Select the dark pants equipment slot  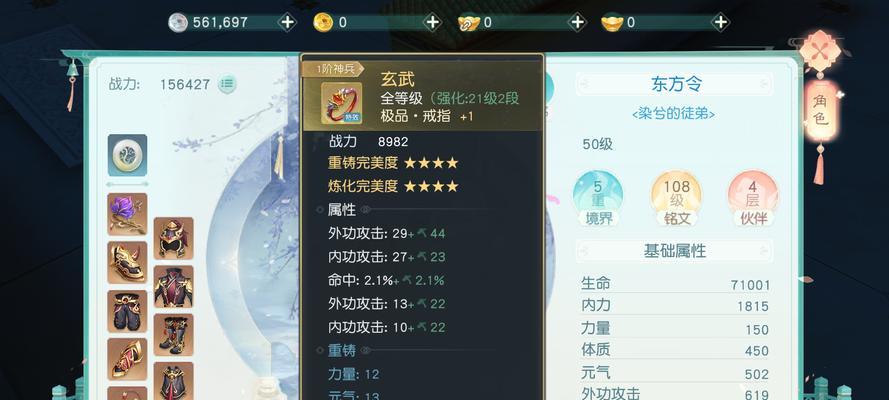point(127,311)
